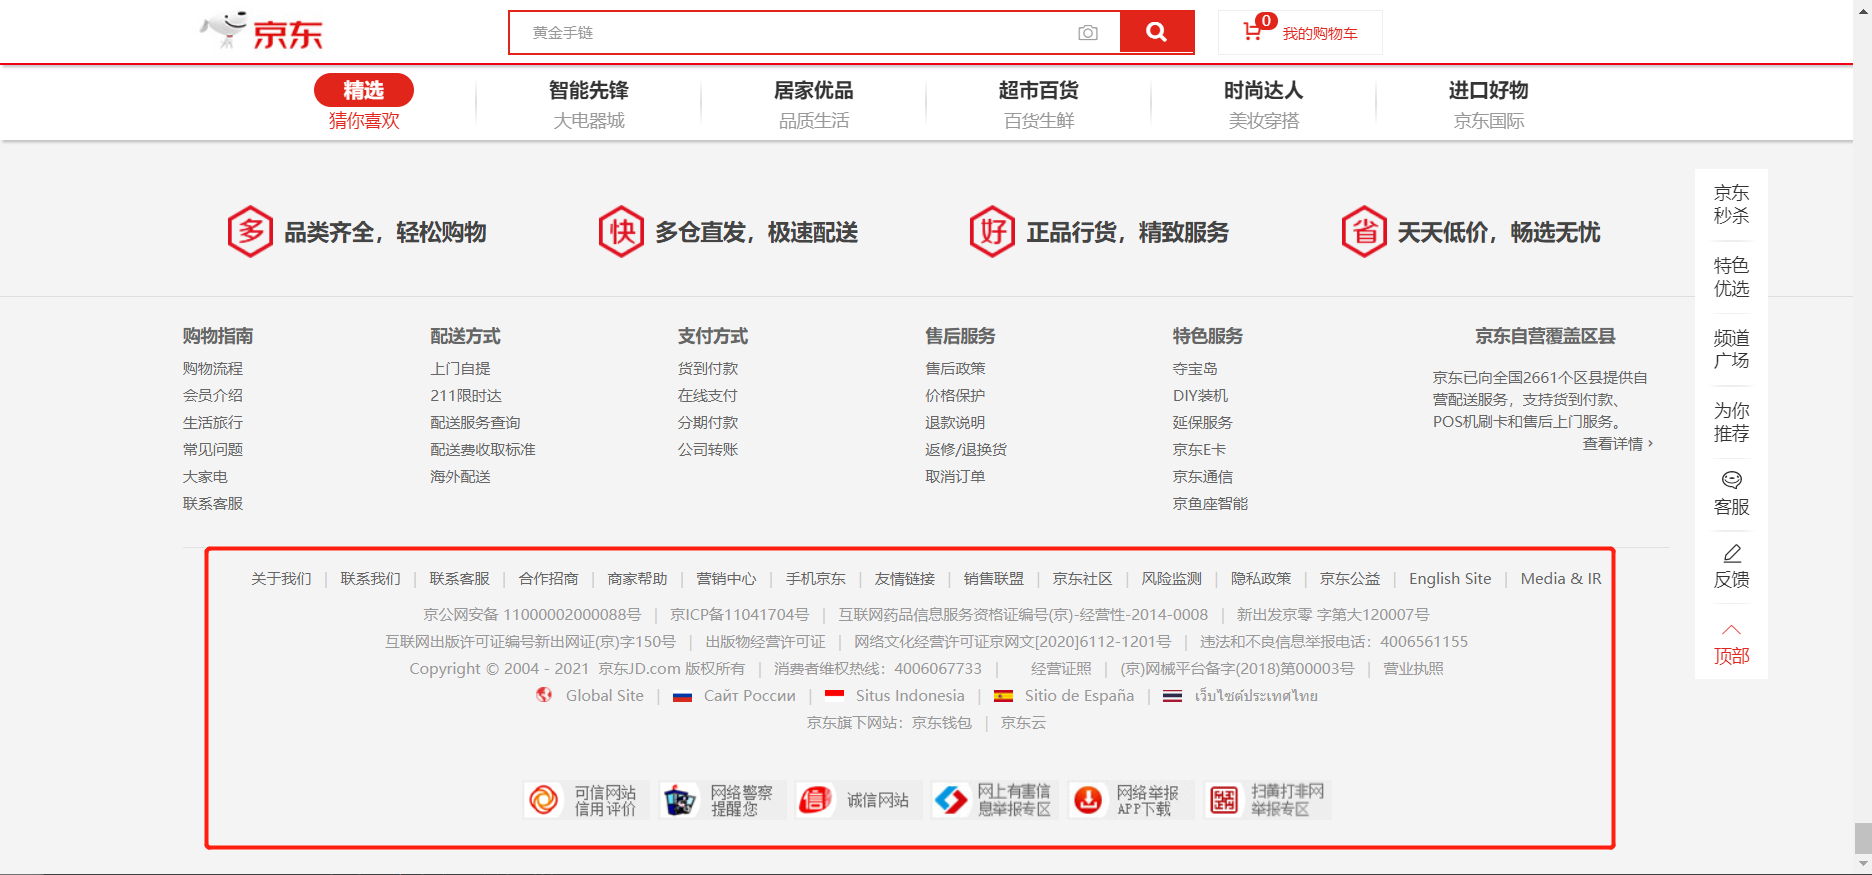
Task: Open the 京鱼座智能 link
Action: coord(1210,504)
